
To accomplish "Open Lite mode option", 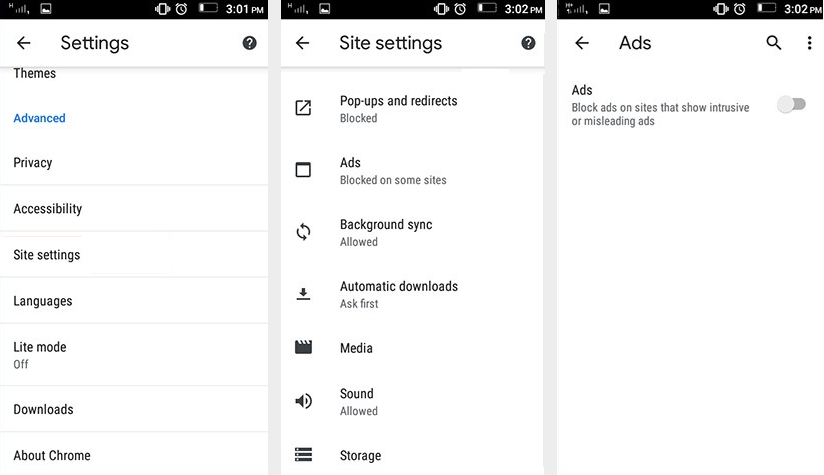I will click(40, 354).
